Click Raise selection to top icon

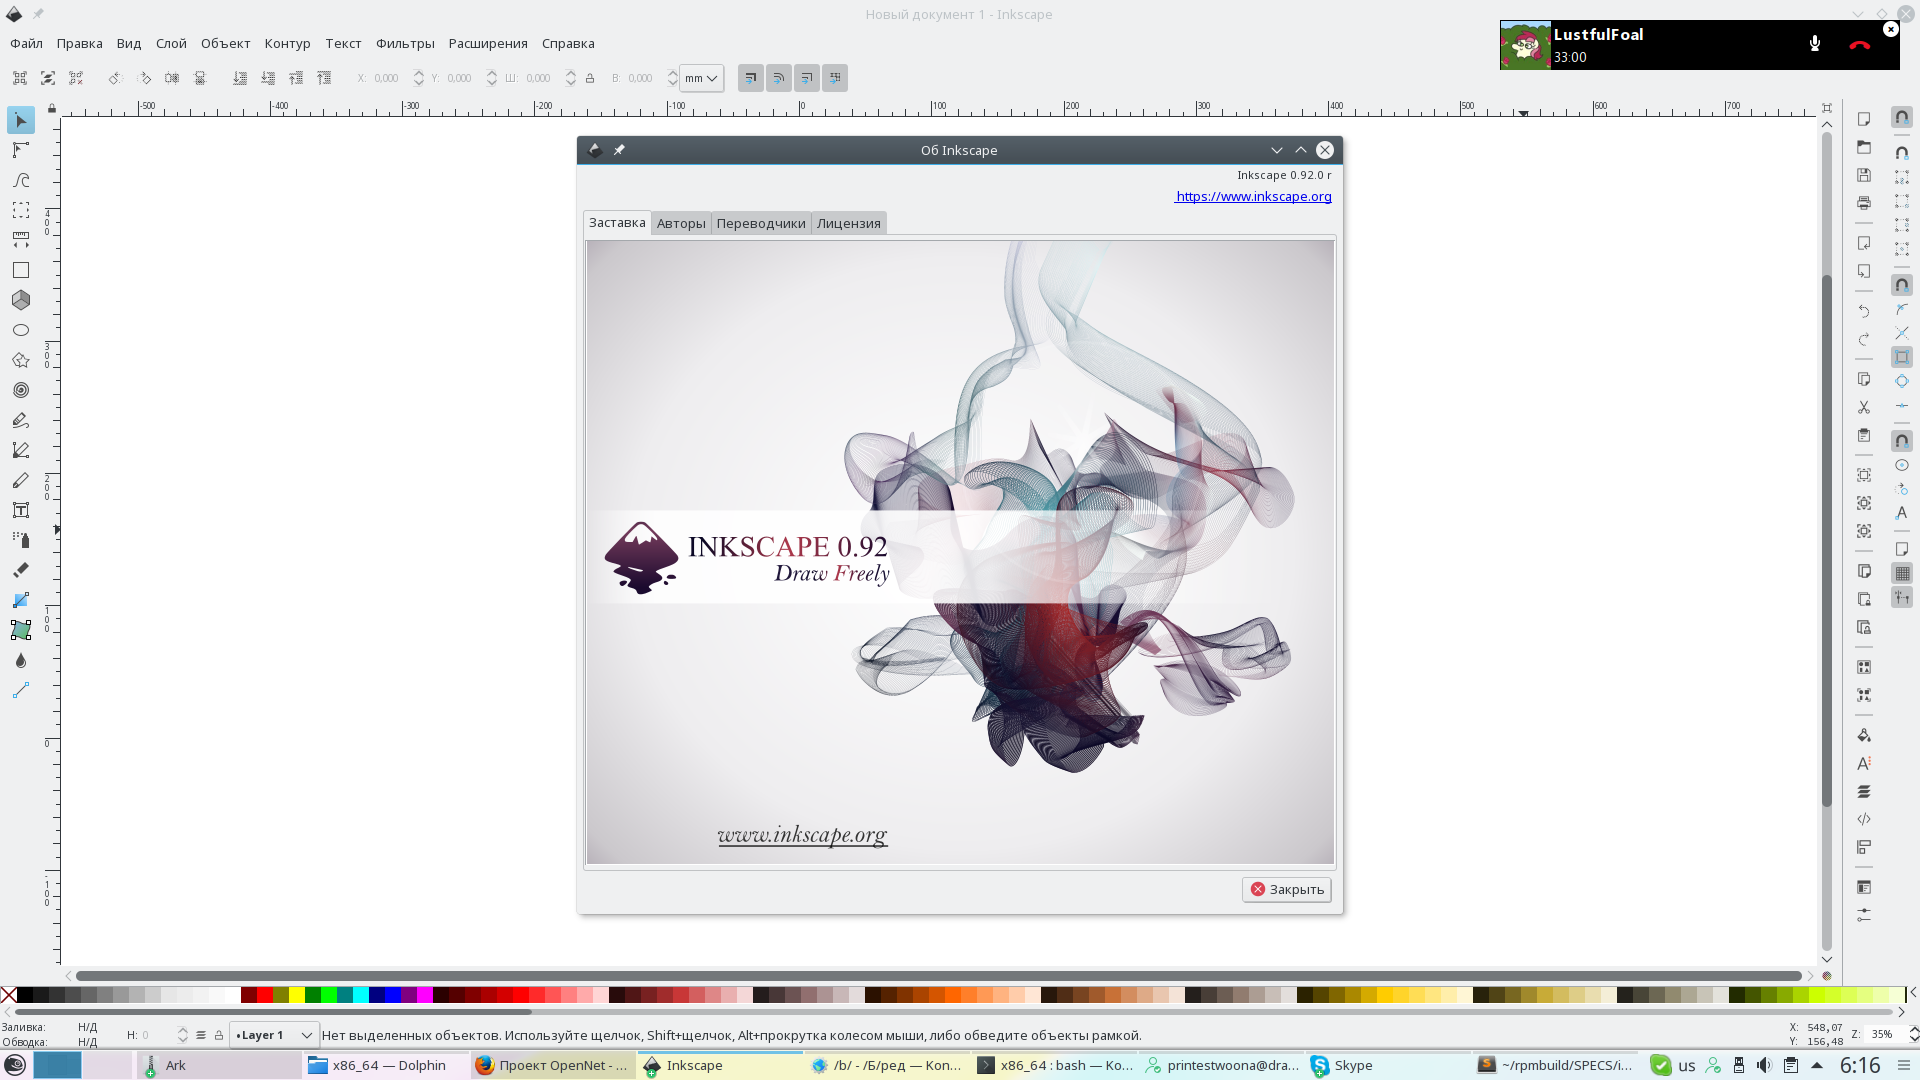[324, 78]
